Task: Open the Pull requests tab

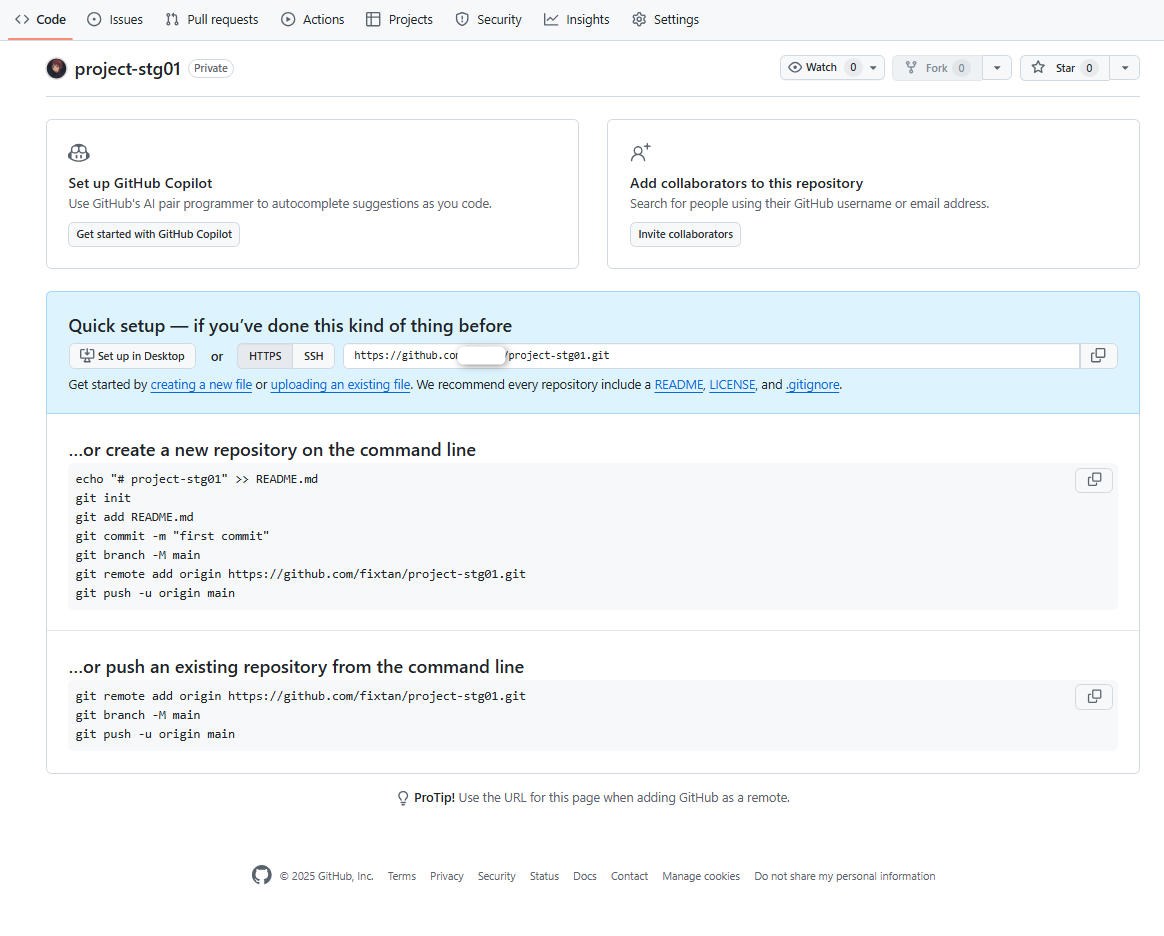Action: point(212,20)
